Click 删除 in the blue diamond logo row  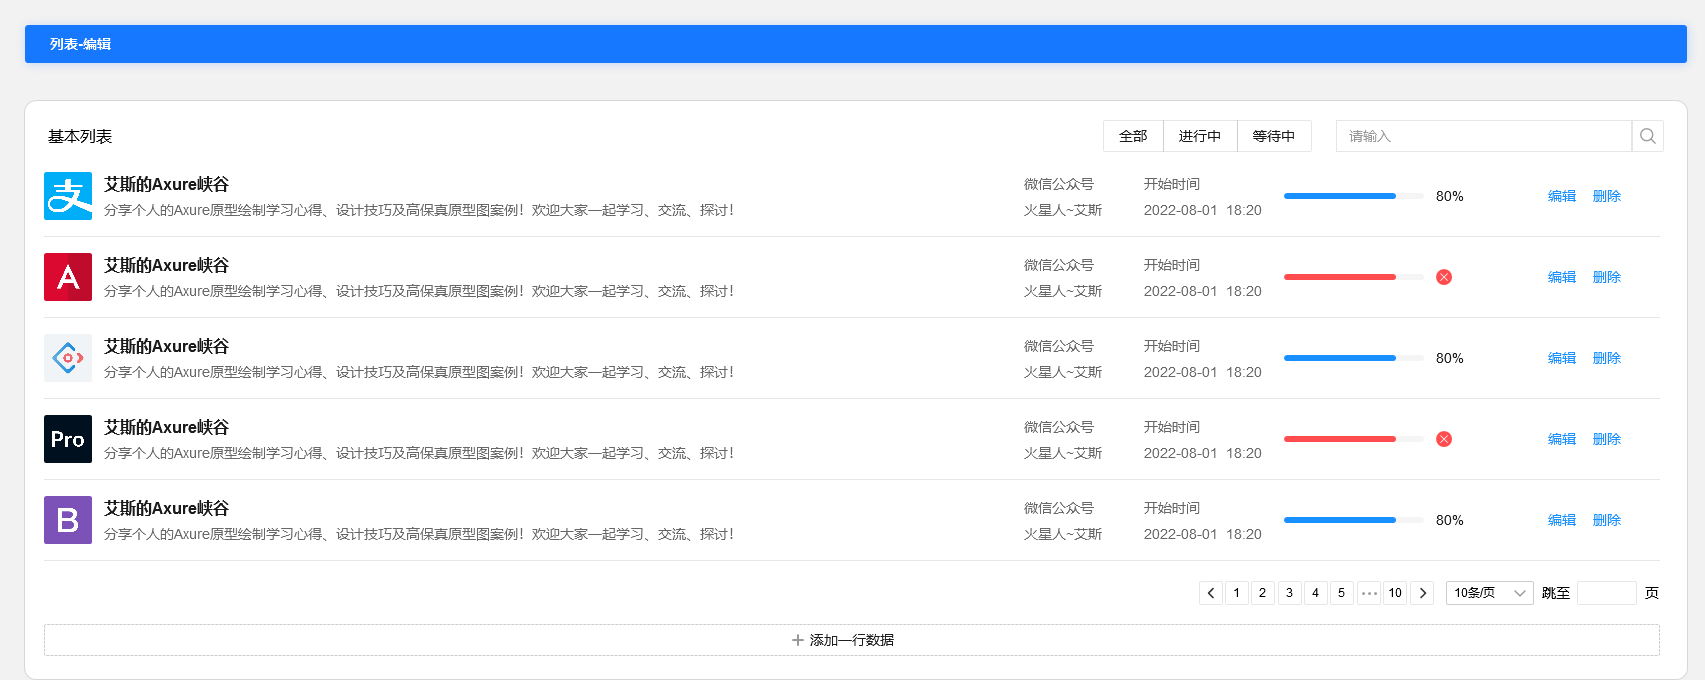1607,358
